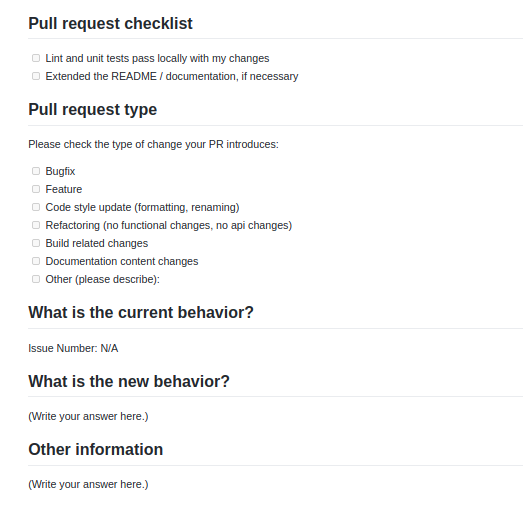The width and height of the screenshot is (523, 510).
Task: Click the Pull request checklist heading
Action: point(110,24)
